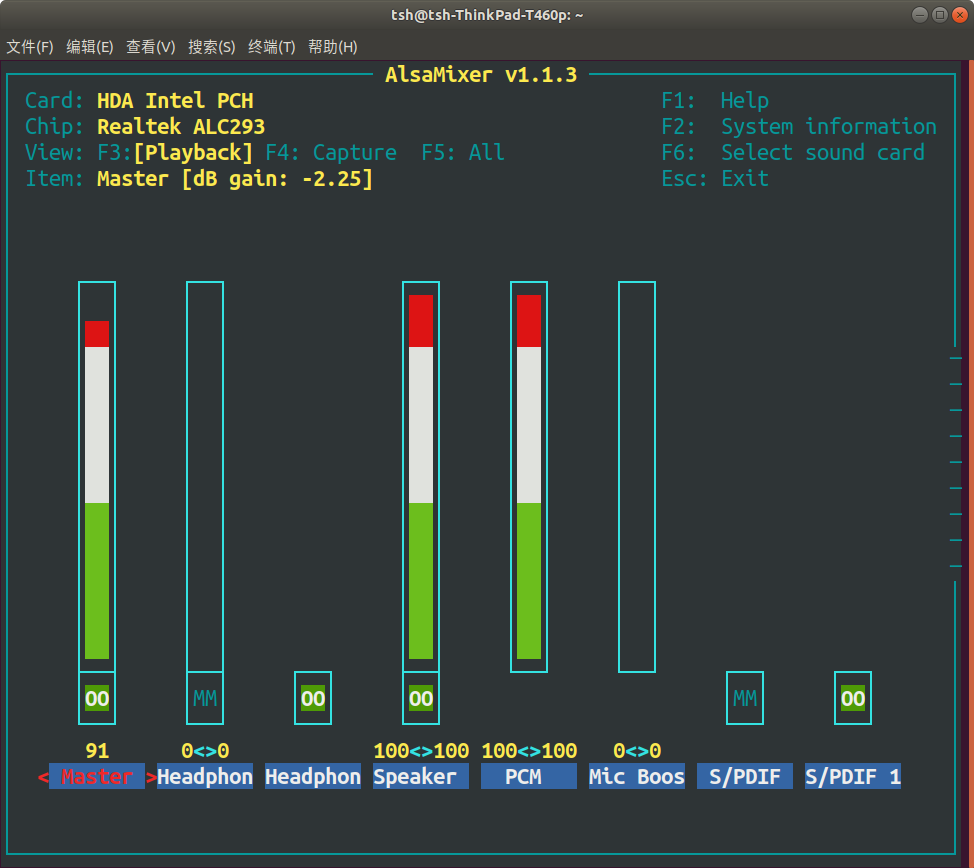Image resolution: width=974 pixels, height=868 pixels.
Task: Select the S/PDIF 1 channel label
Action: pos(852,776)
